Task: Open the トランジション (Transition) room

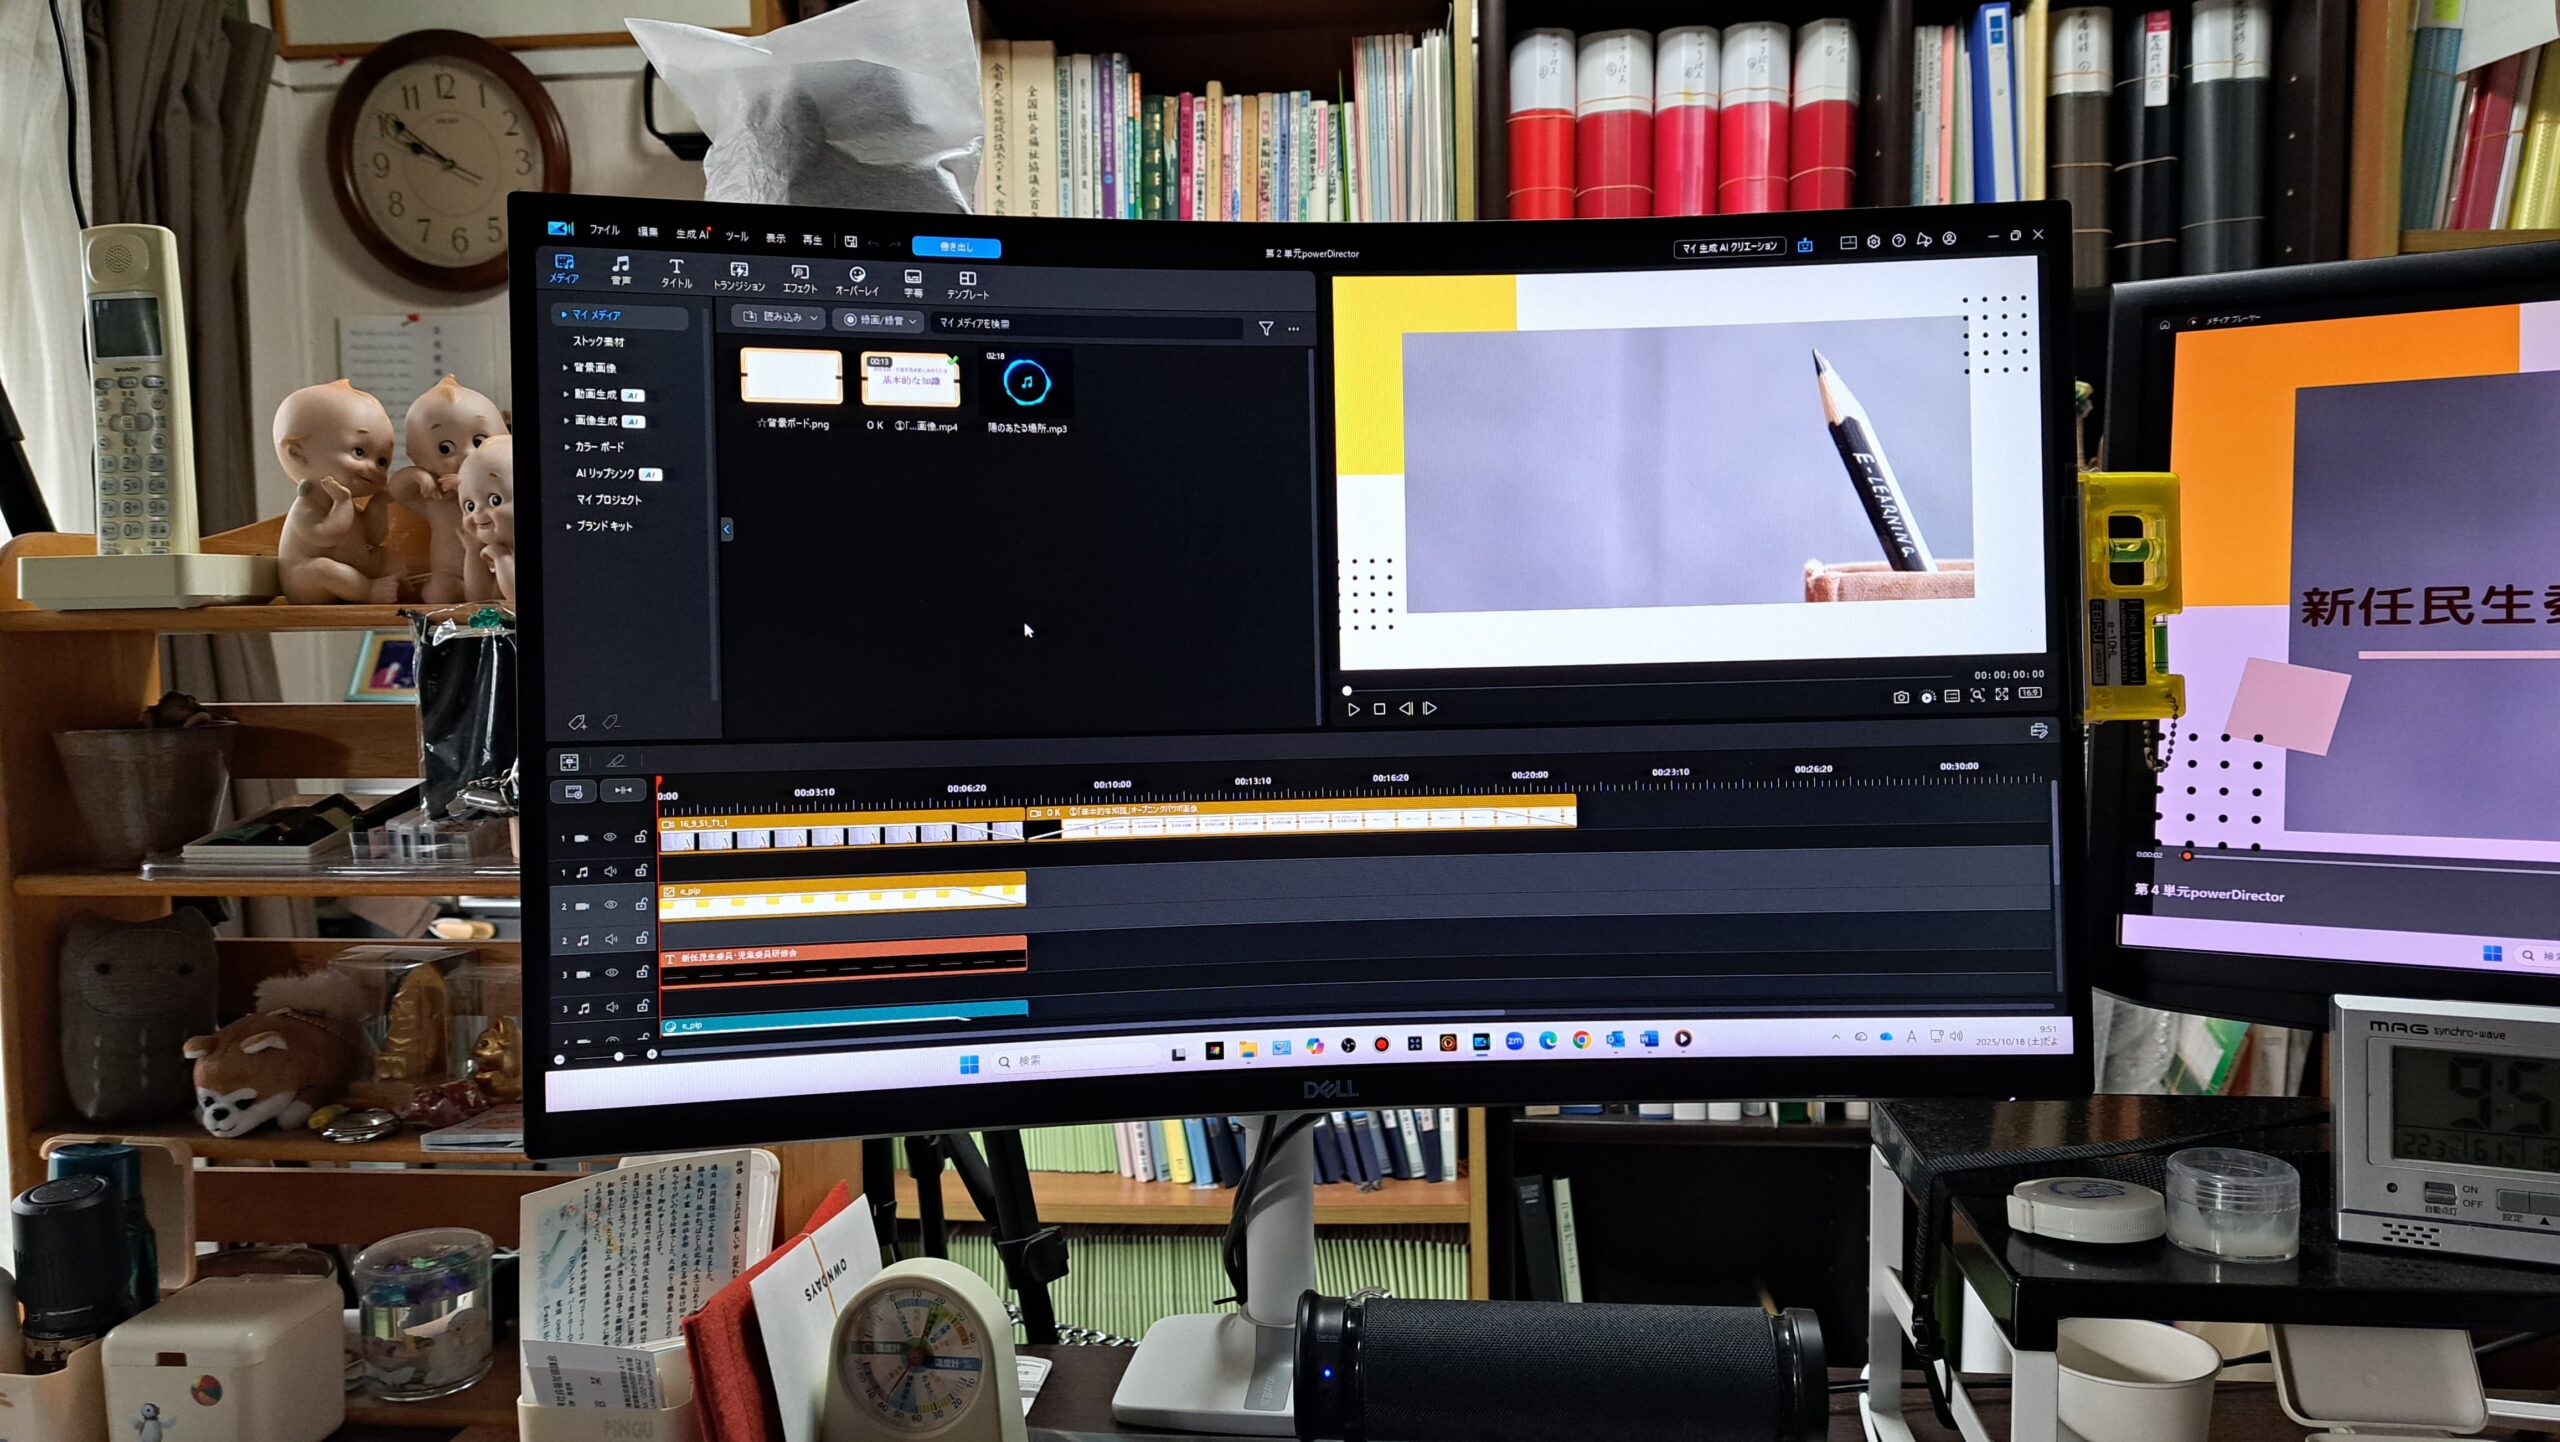Action: 738,275
